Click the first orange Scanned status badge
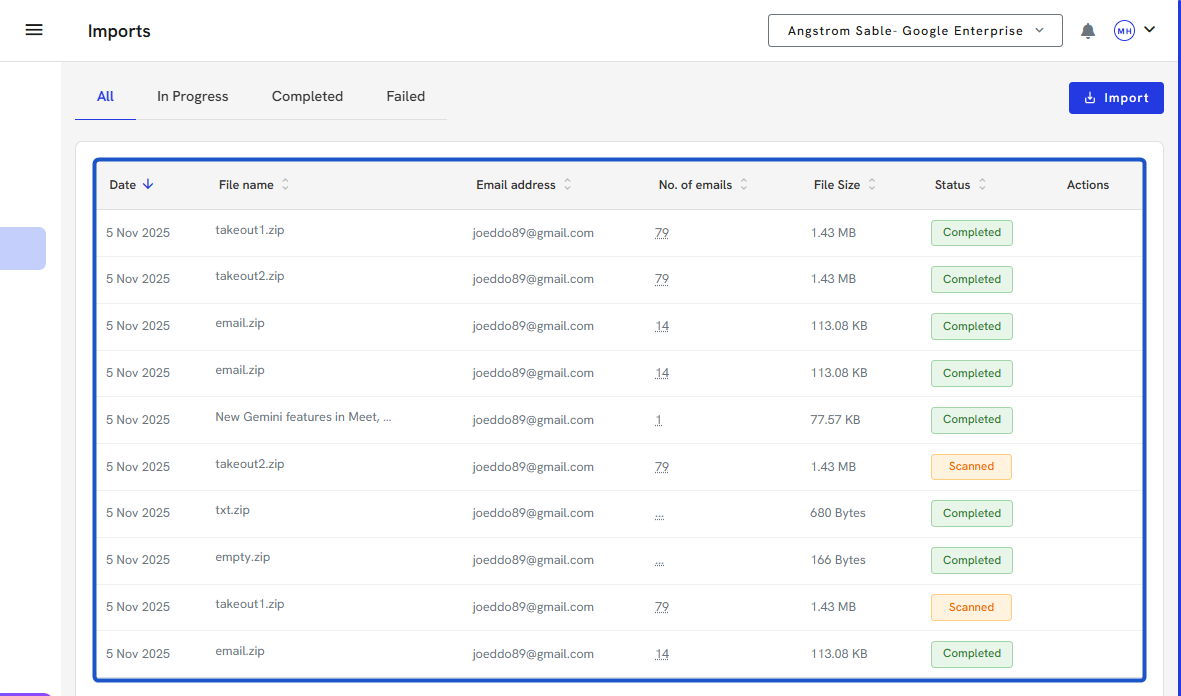The width and height of the screenshot is (1181, 696). pyautogui.click(x=971, y=466)
